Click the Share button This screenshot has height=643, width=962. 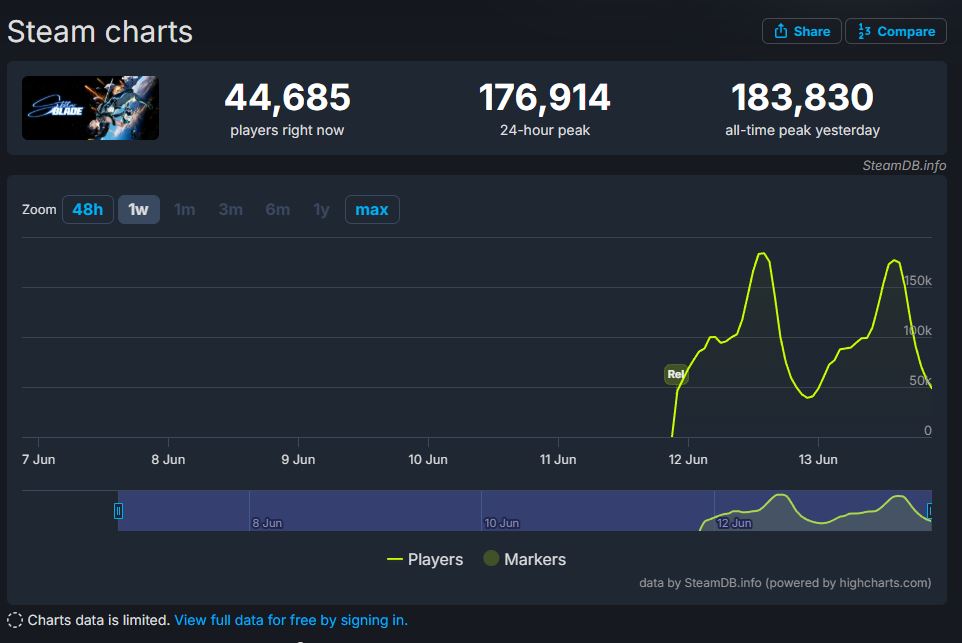pyautogui.click(x=801, y=31)
